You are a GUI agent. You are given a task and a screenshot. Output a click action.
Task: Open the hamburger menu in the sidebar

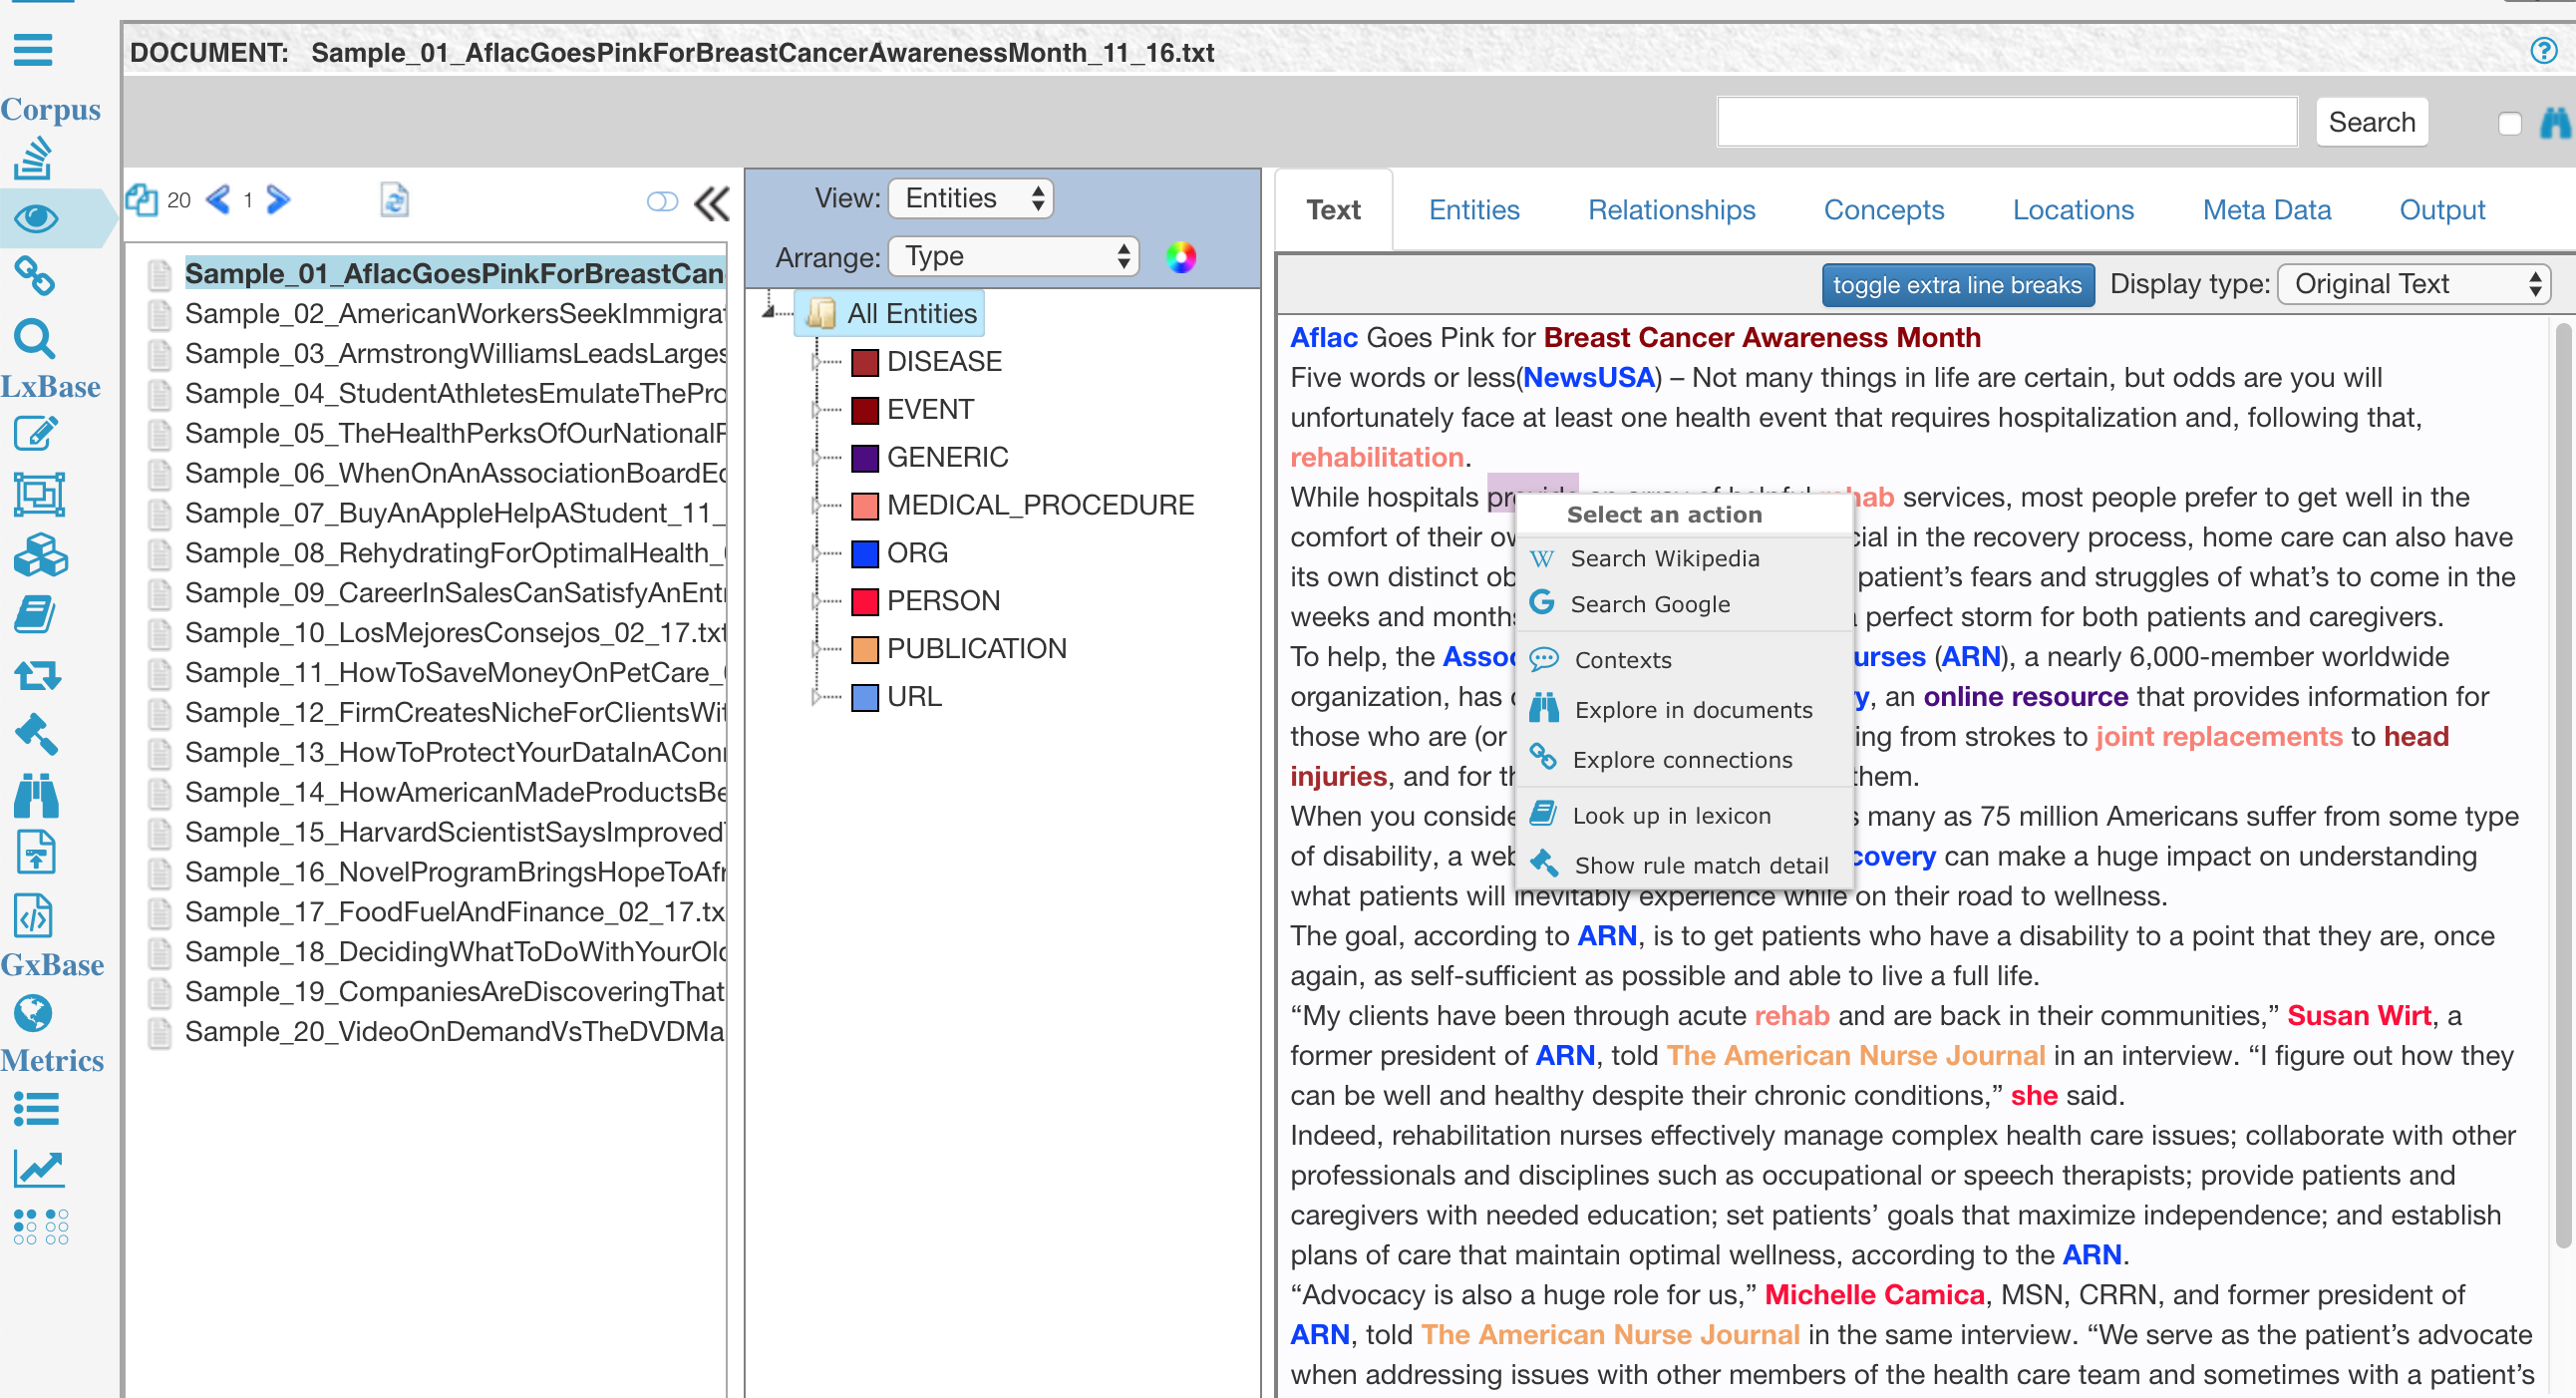coord(33,49)
